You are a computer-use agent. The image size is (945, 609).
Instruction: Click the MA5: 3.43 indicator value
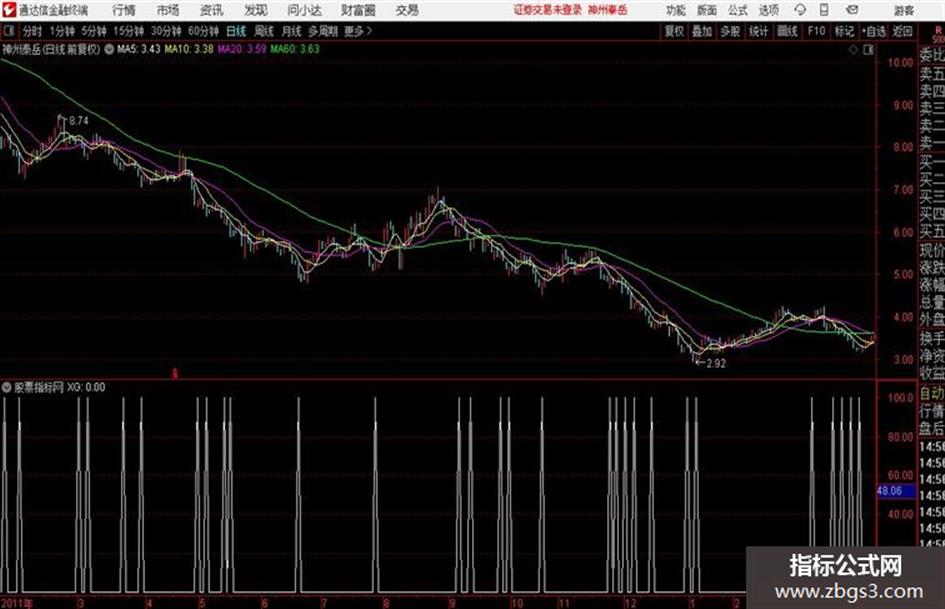tap(139, 49)
